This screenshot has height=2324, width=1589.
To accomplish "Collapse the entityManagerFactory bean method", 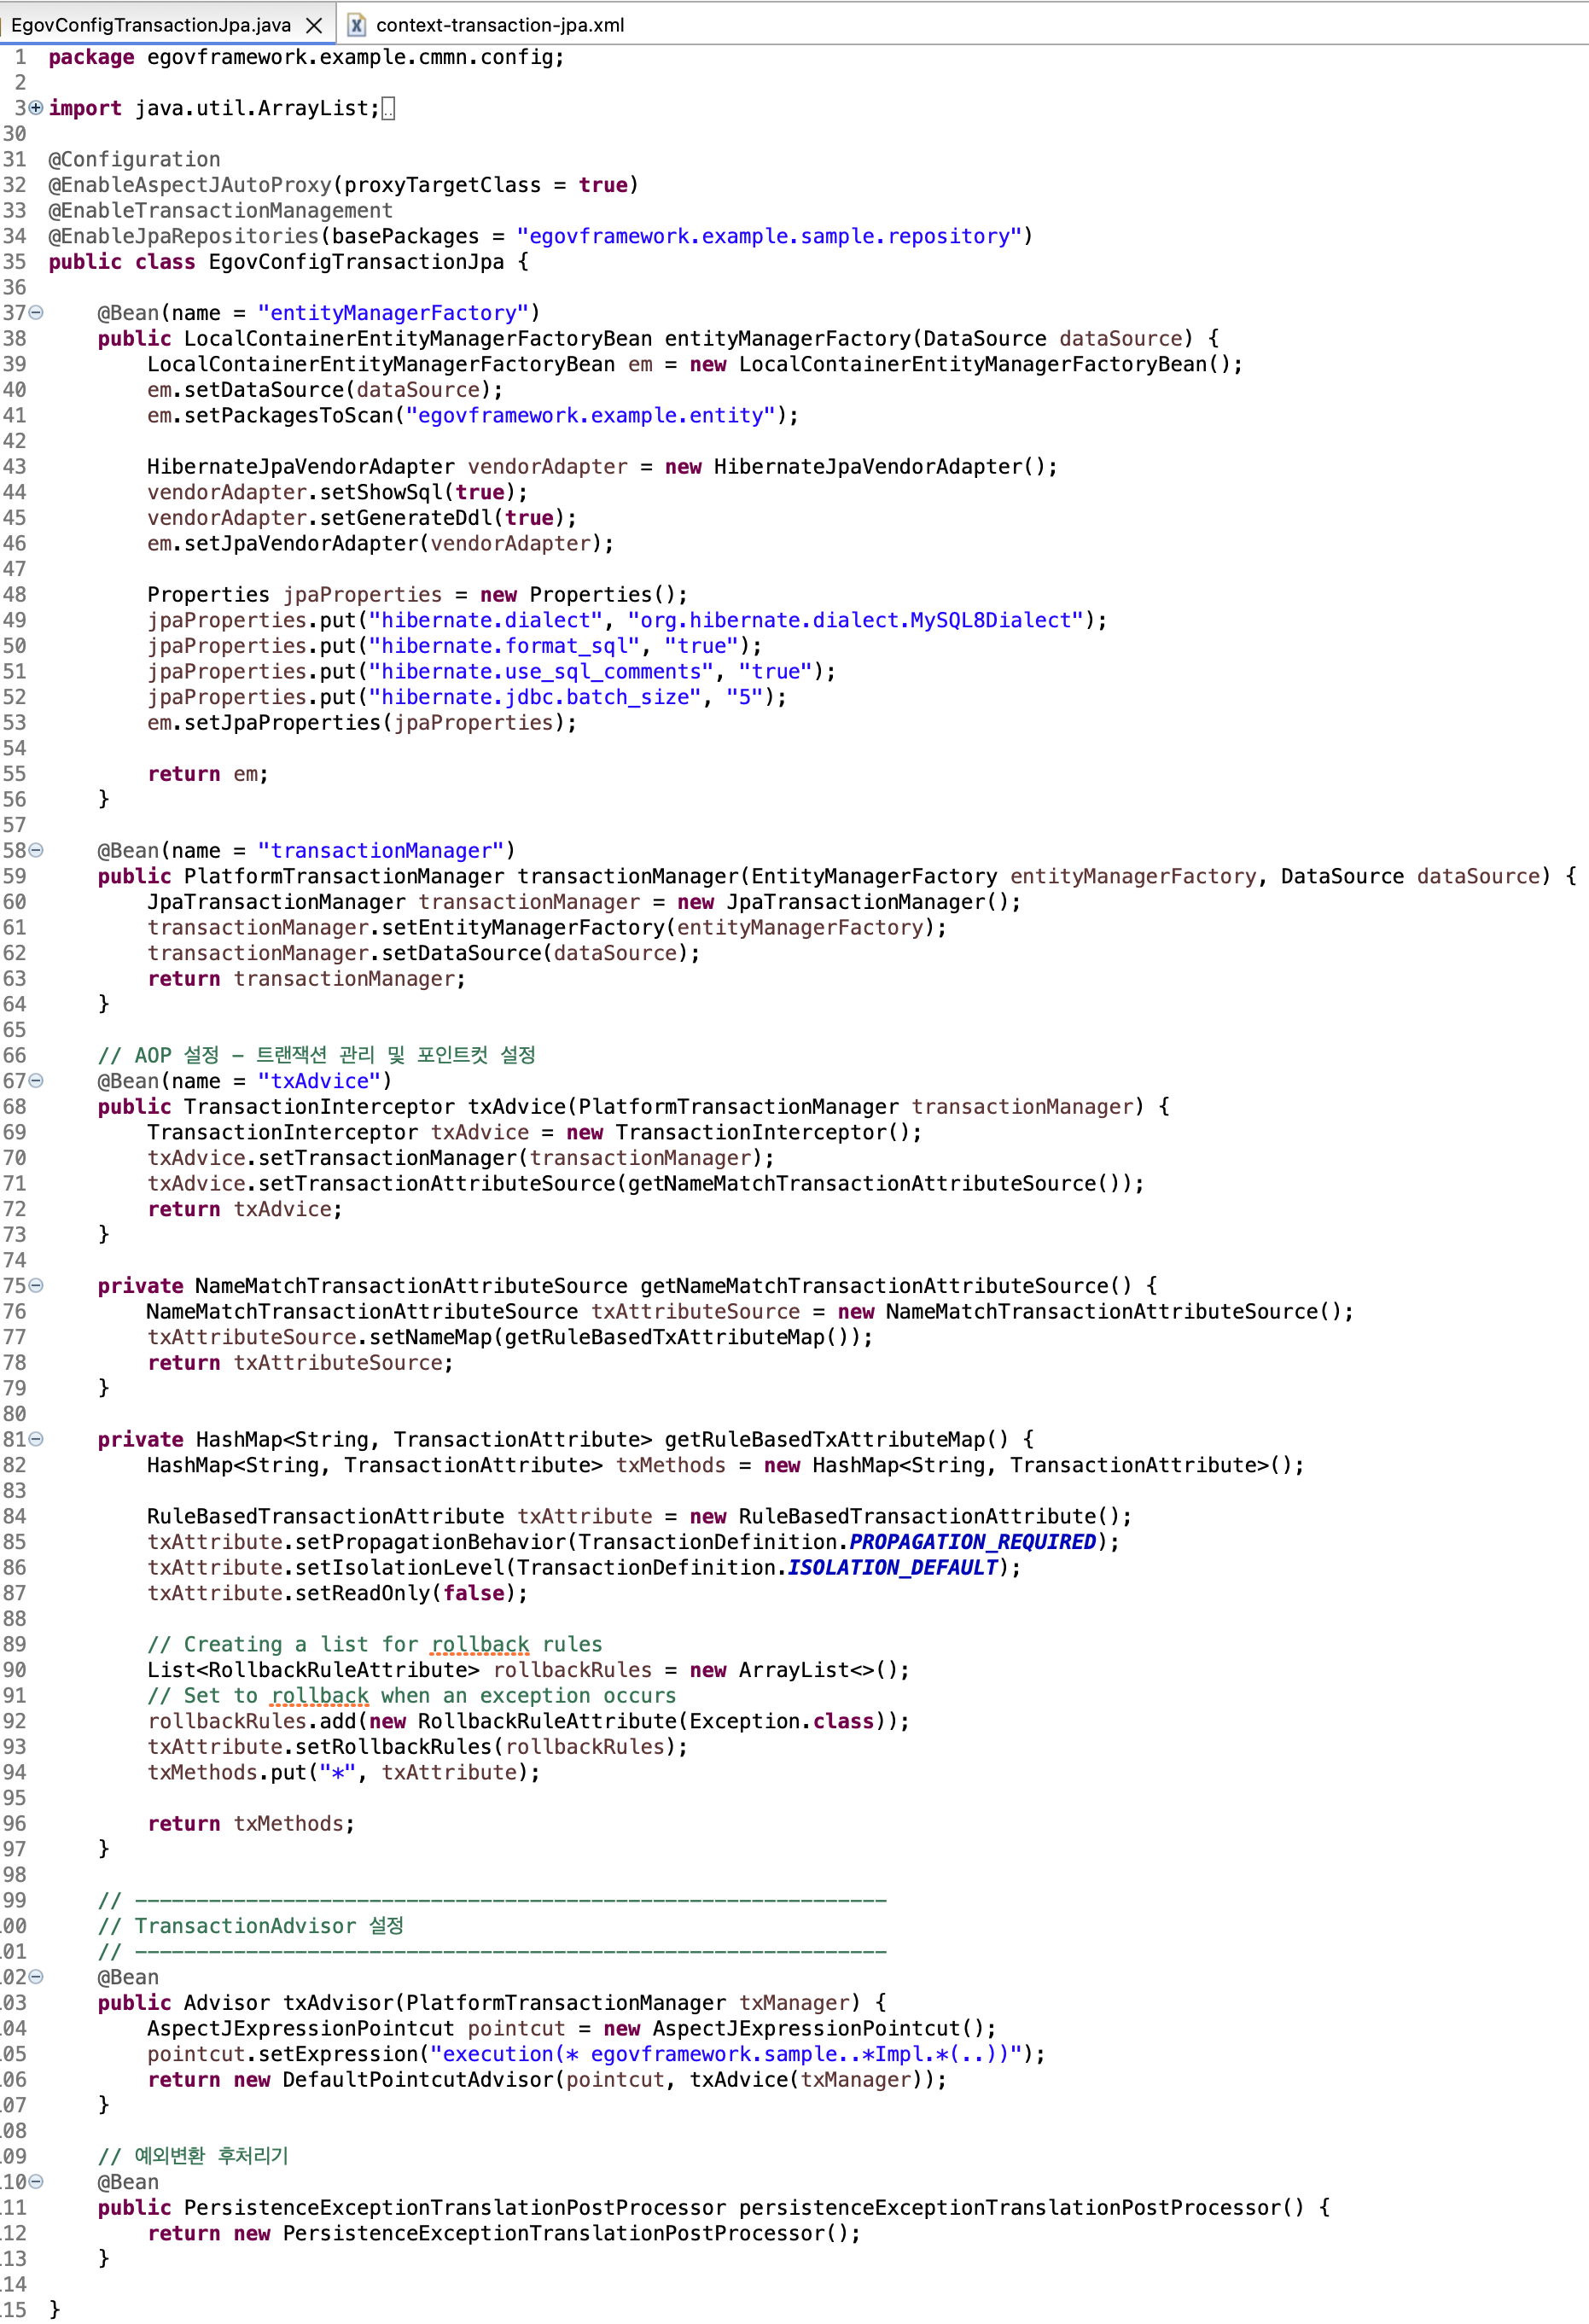I will (34, 313).
